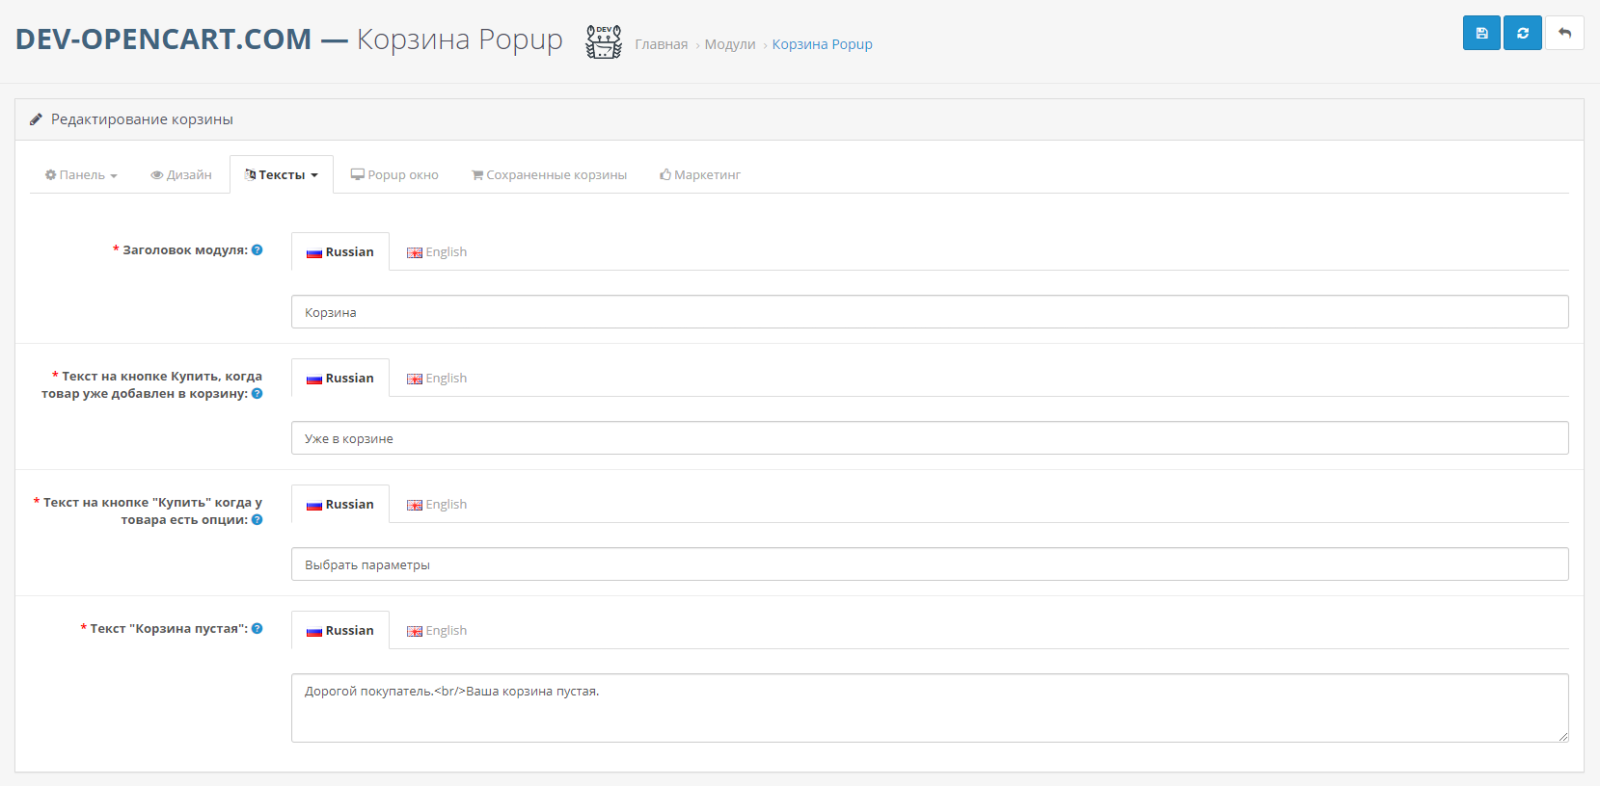Switch to the Popup окно tab
Viewport: 1600px width, 787px height.
click(394, 175)
